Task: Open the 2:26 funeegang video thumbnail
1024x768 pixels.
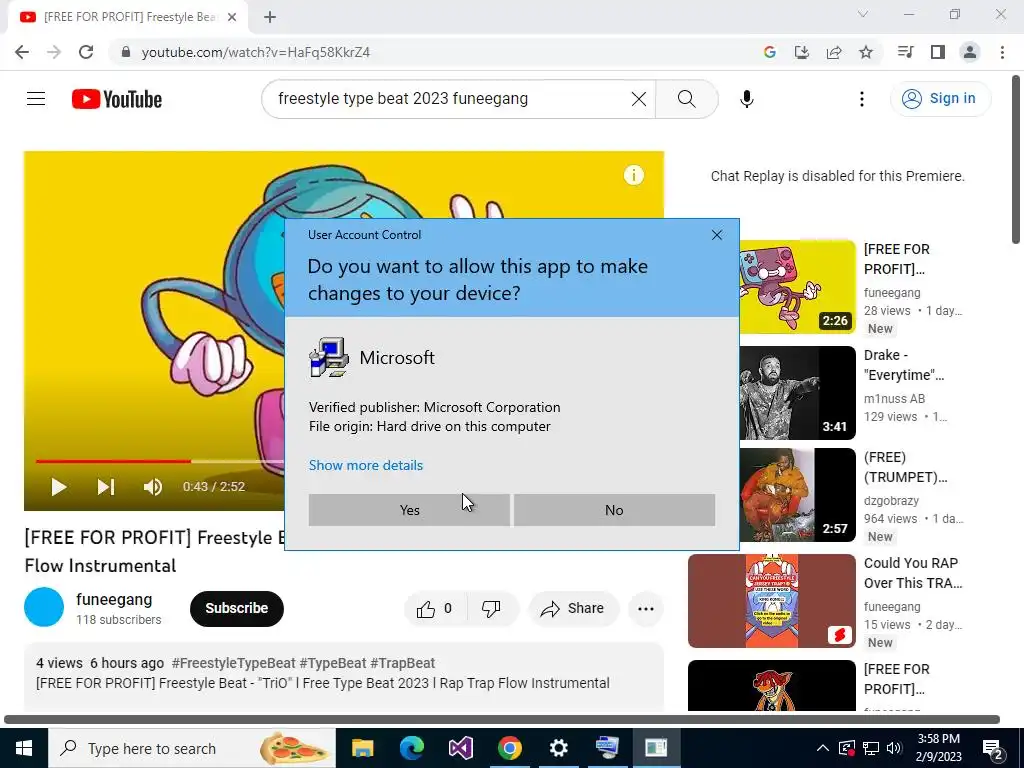Action: [x=797, y=287]
